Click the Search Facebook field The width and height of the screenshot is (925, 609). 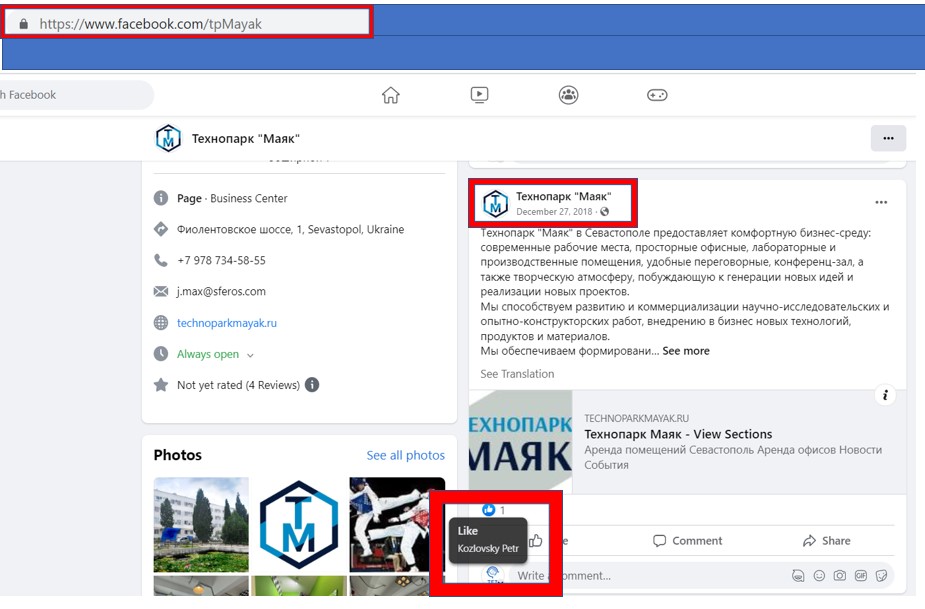coord(77,95)
